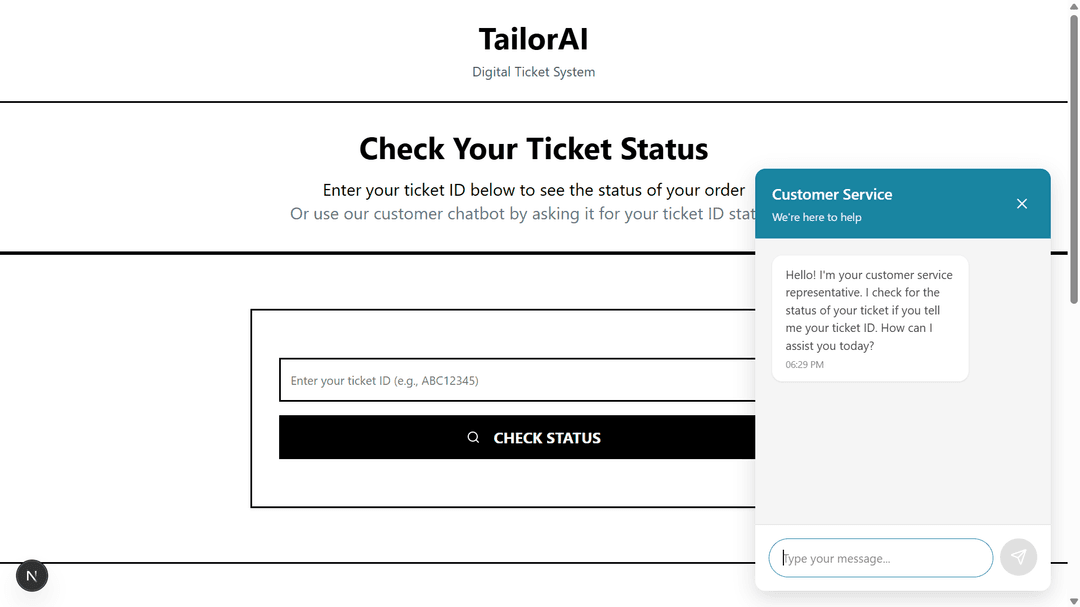Click the paper plane send icon

pos(1018,557)
